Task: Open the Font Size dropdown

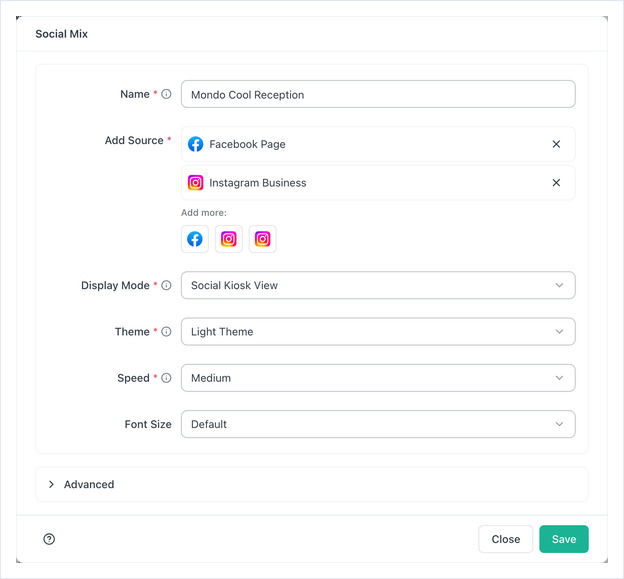Action: click(x=378, y=424)
